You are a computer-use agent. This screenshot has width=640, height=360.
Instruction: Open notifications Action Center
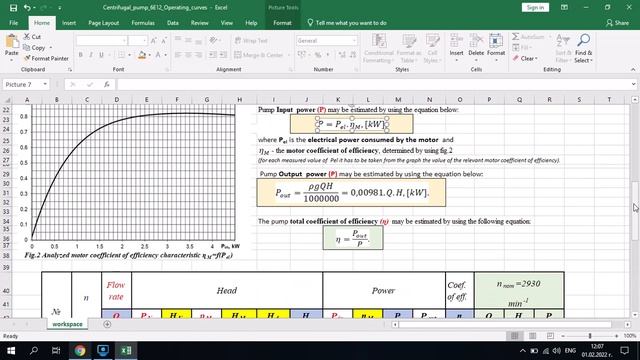(x=624, y=351)
